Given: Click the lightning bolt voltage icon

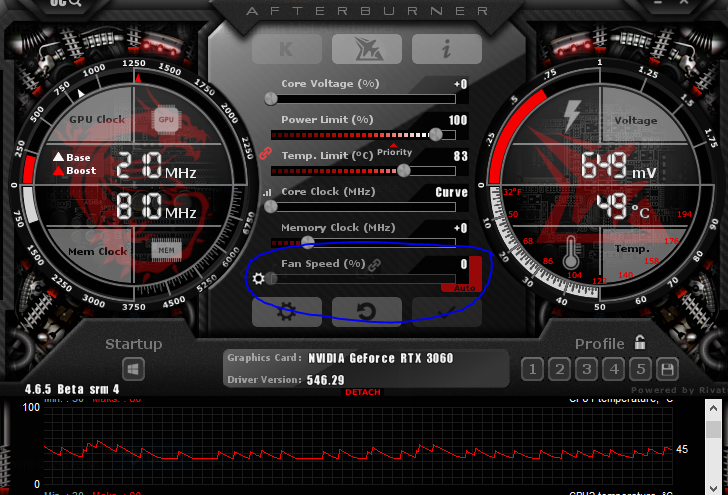Looking at the screenshot, I should 572,115.
